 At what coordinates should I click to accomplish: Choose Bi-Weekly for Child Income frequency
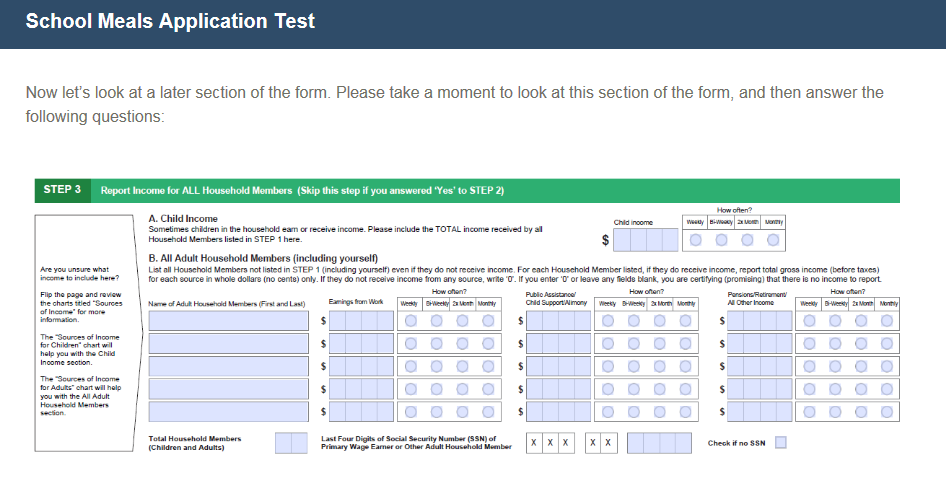coord(721,241)
